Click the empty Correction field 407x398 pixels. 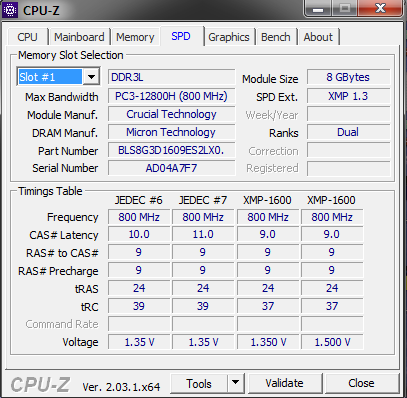pos(348,150)
